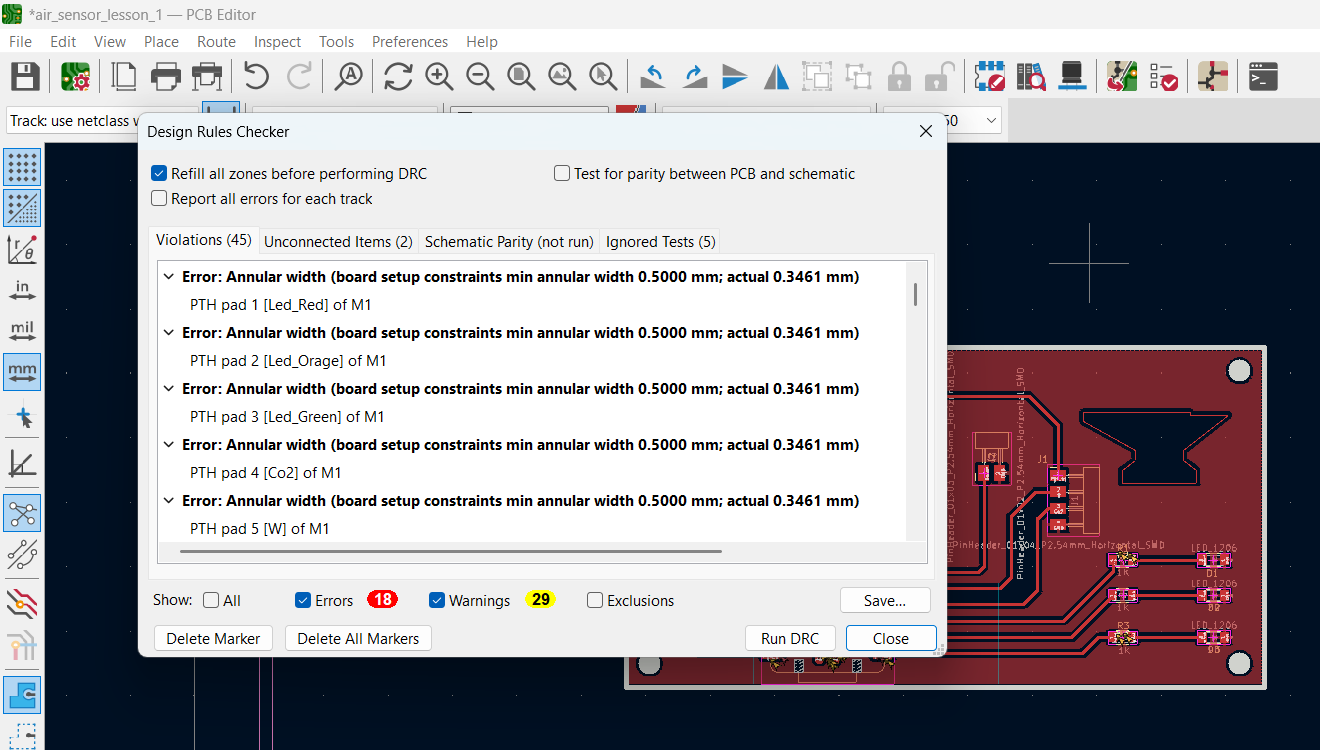Update PCB from schematic icon
This screenshot has width=1320, height=750.
(1122, 76)
